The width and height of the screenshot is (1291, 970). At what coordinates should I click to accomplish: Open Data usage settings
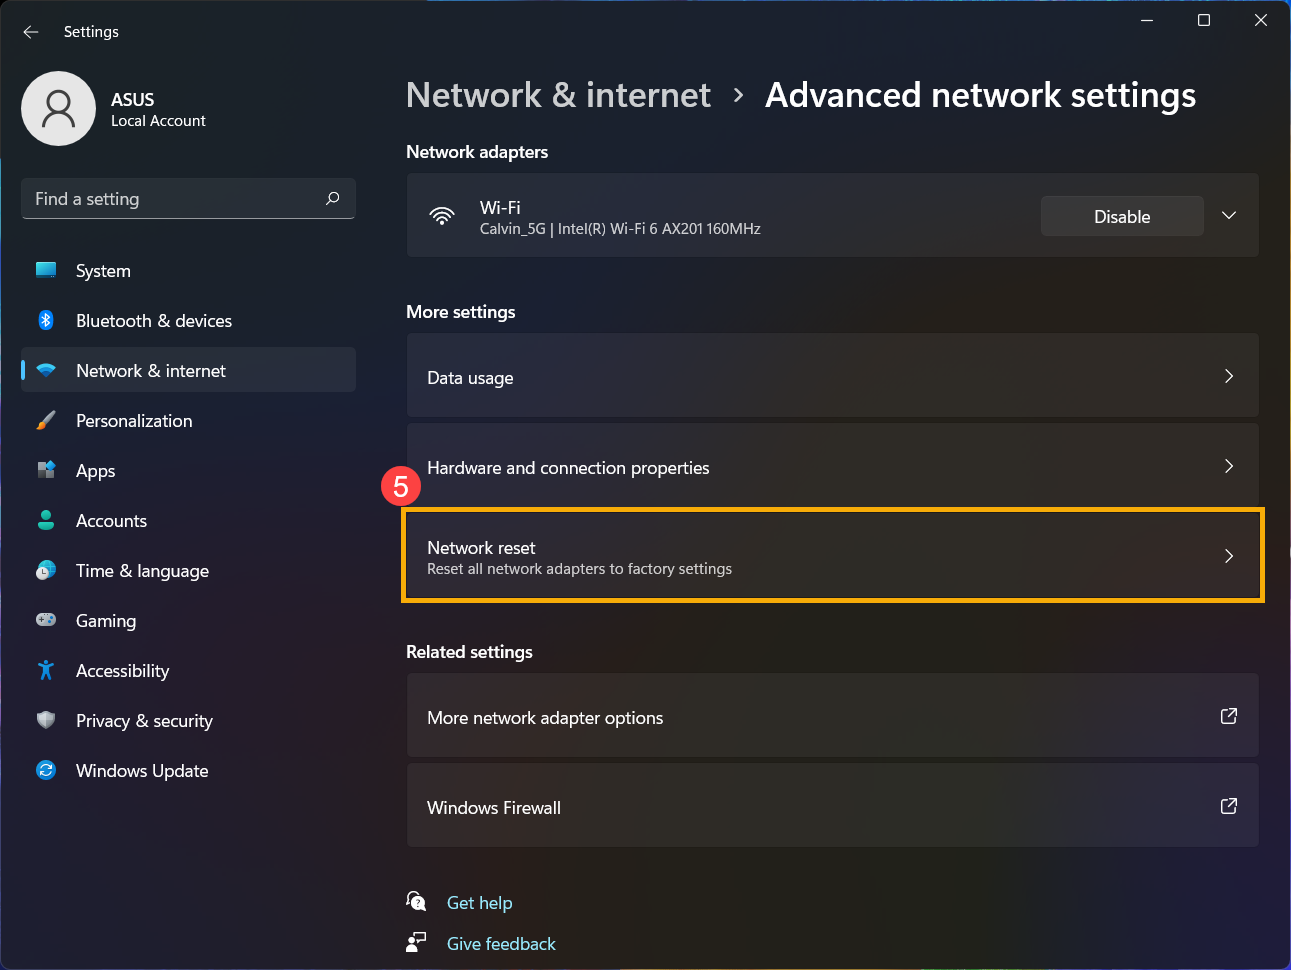pos(832,376)
